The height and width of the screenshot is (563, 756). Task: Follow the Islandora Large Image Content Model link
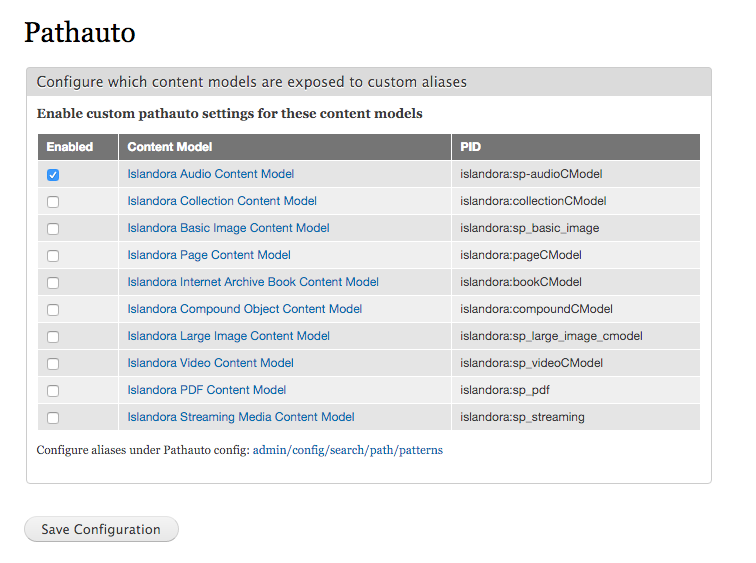pyautogui.click(x=229, y=336)
